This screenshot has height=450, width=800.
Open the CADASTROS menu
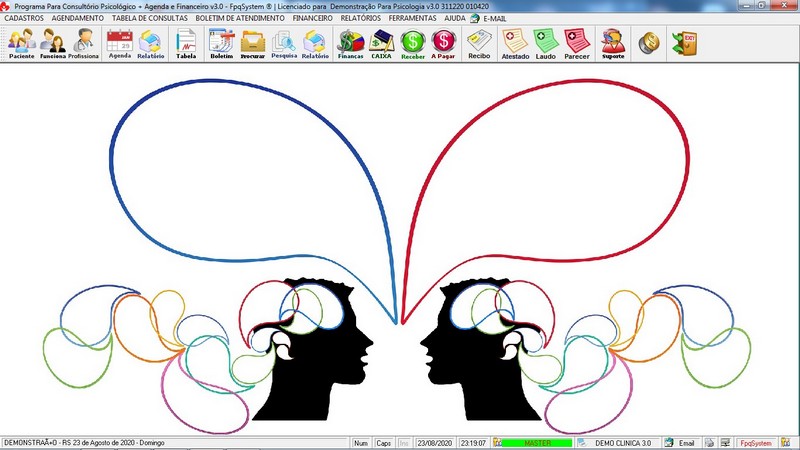[x=24, y=18]
